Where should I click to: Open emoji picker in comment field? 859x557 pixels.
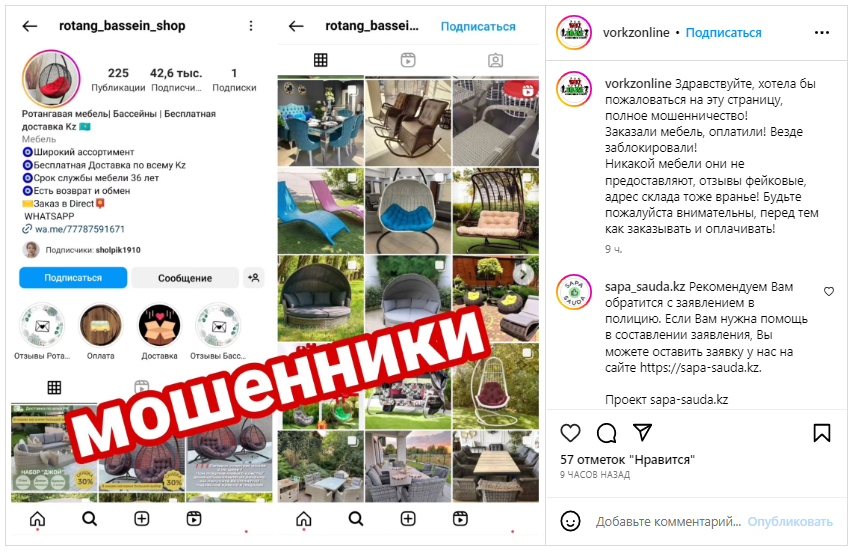pos(570,521)
